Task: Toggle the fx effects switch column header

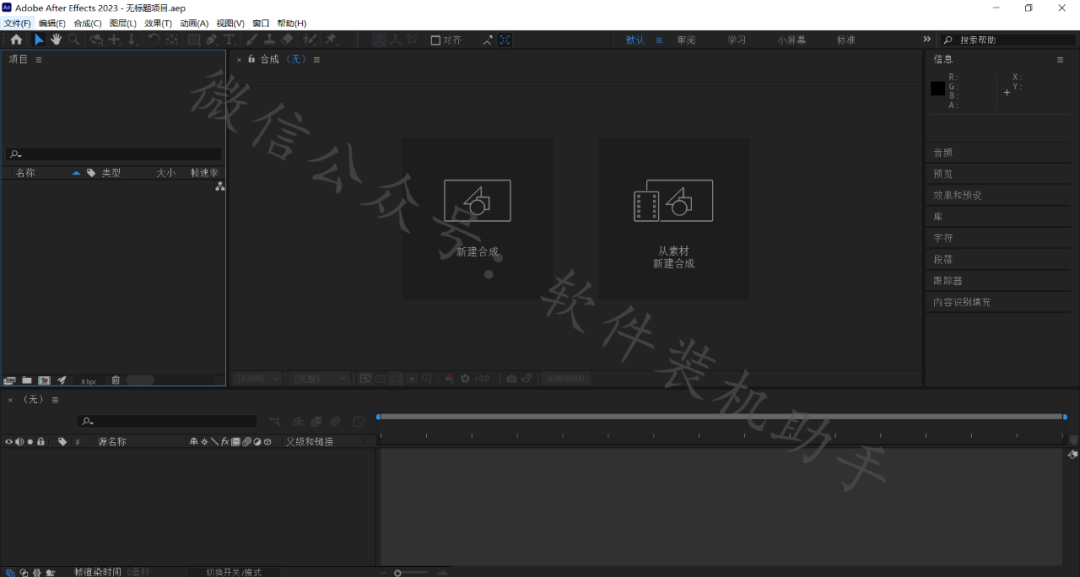Action: click(x=225, y=442)
